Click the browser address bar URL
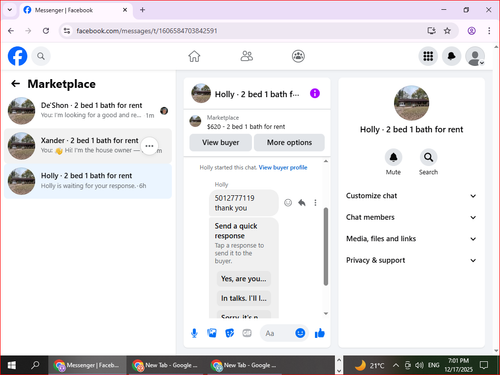The image size is (500, 375). [147, 31]
